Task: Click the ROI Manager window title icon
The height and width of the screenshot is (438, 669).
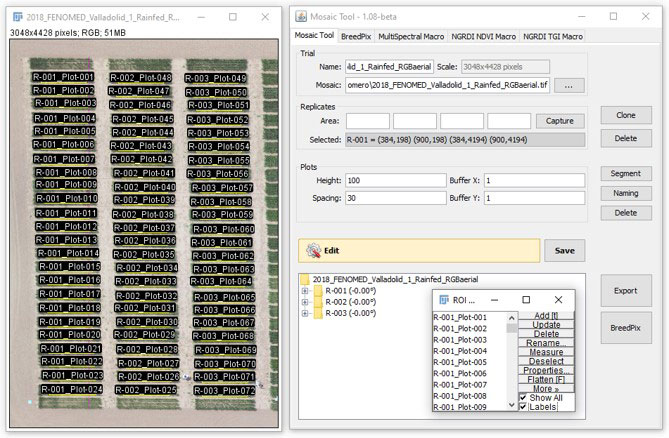Action: tap(444, 300)
